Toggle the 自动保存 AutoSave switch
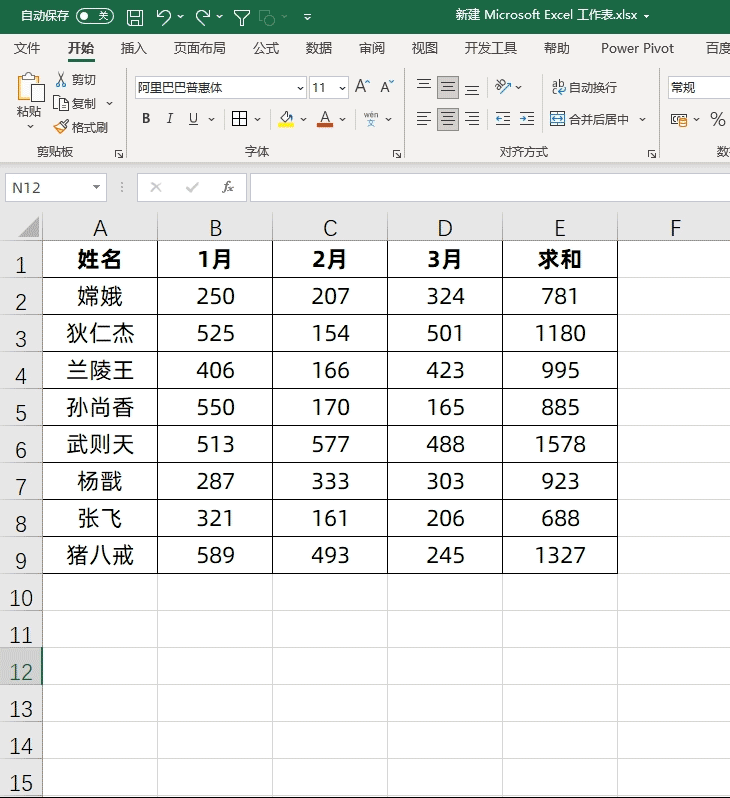This screenshot has height=798, width=730. pyautogui.click(x=95, y=16)
